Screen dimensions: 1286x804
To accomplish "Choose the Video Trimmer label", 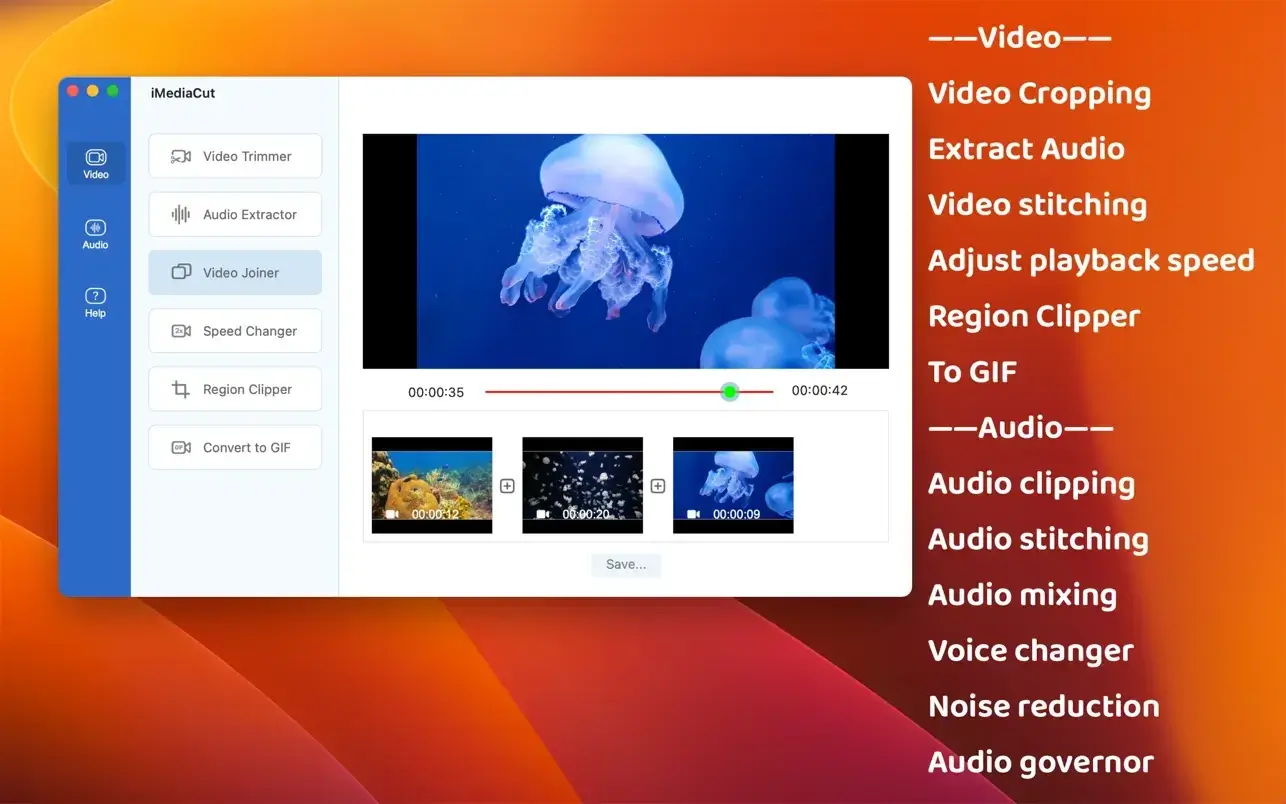I will point(247,157).
